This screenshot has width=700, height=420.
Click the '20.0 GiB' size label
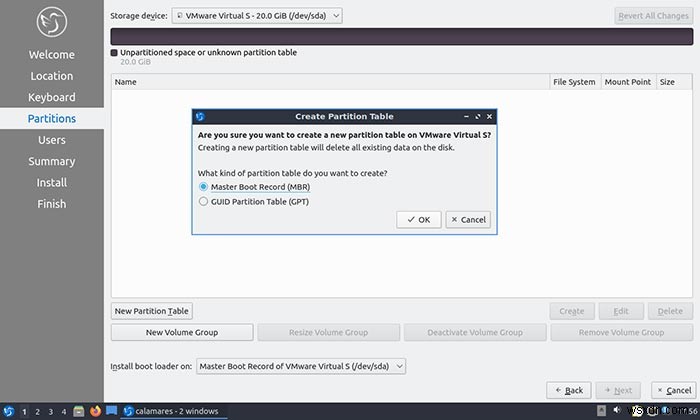point(135,62)
